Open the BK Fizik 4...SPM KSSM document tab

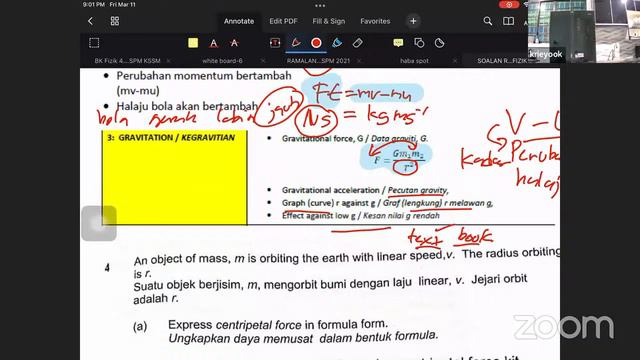127,61
